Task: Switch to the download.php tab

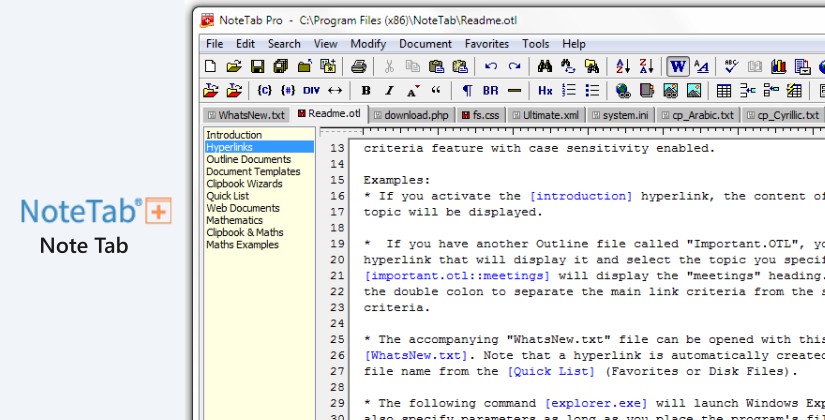Action: 411,115
